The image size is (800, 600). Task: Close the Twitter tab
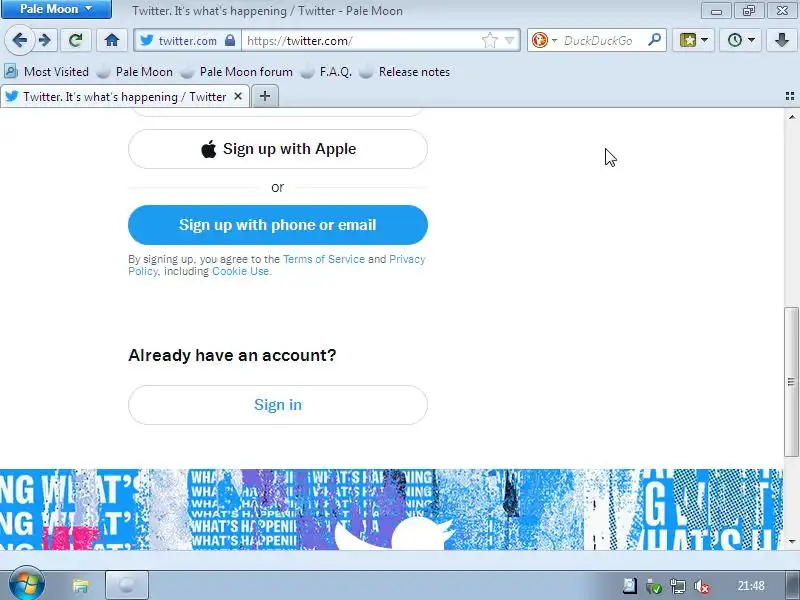(238, 96)
